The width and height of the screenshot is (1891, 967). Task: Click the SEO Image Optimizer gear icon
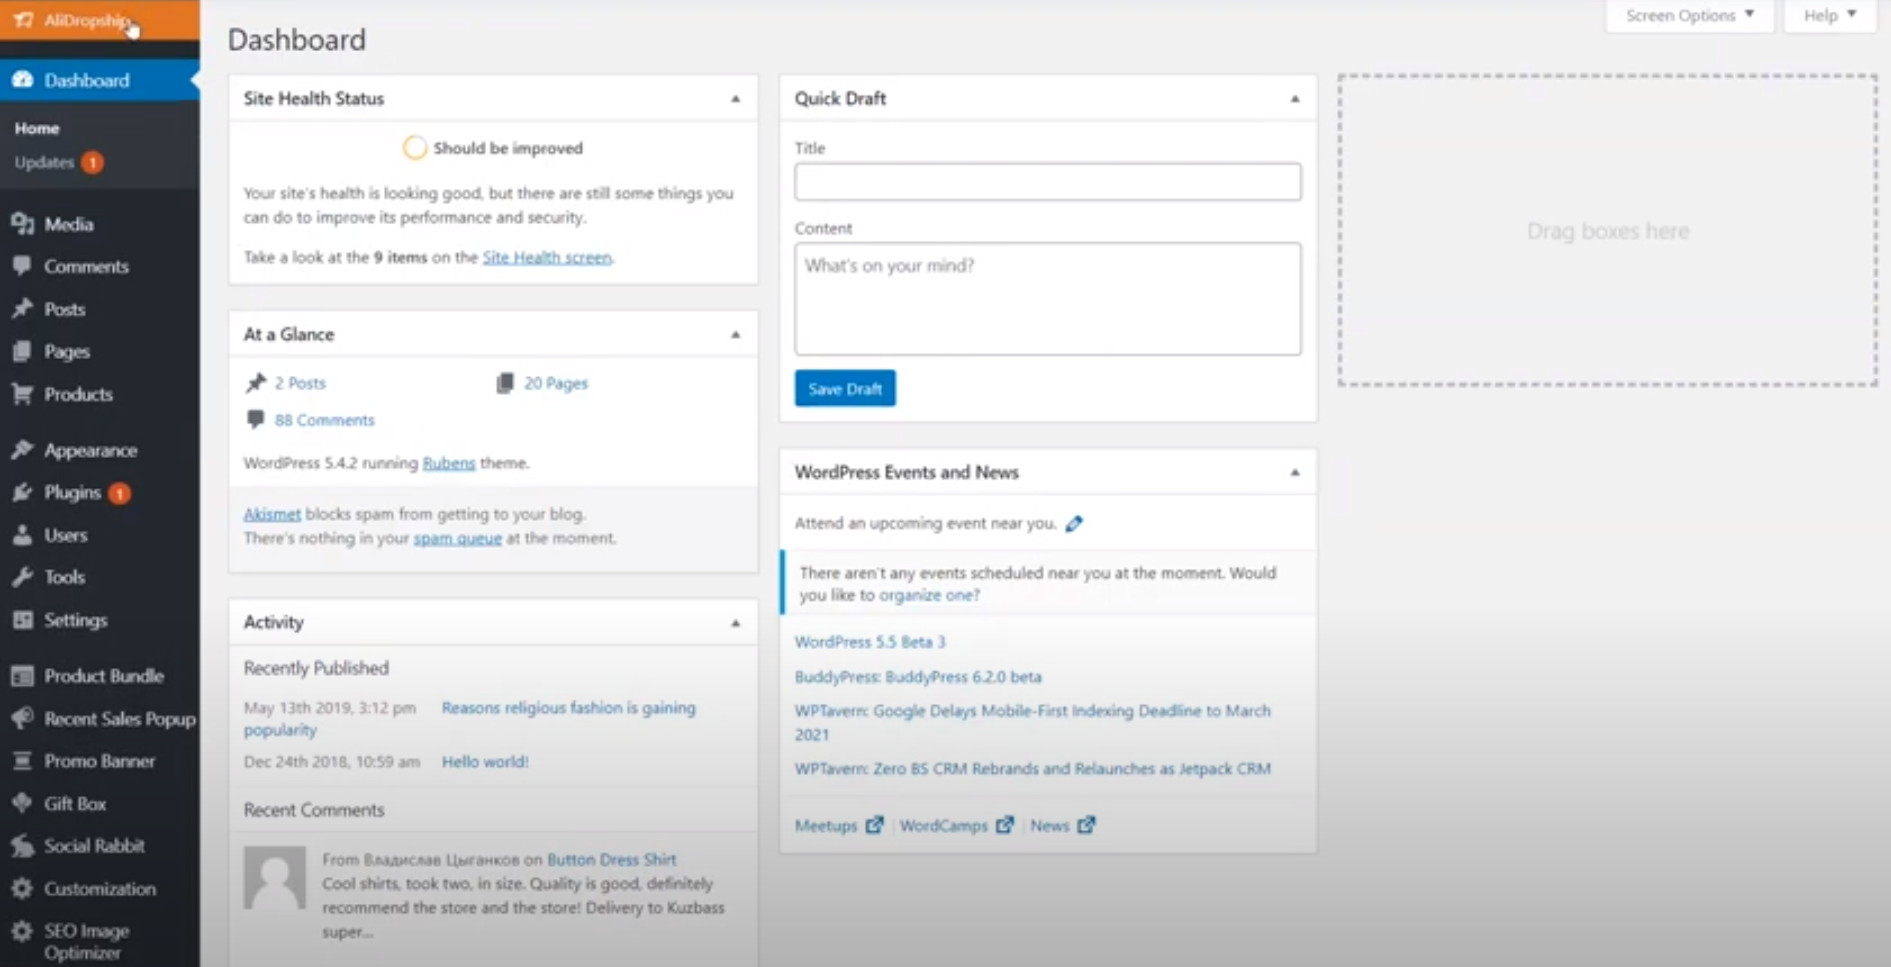point(22,931)
